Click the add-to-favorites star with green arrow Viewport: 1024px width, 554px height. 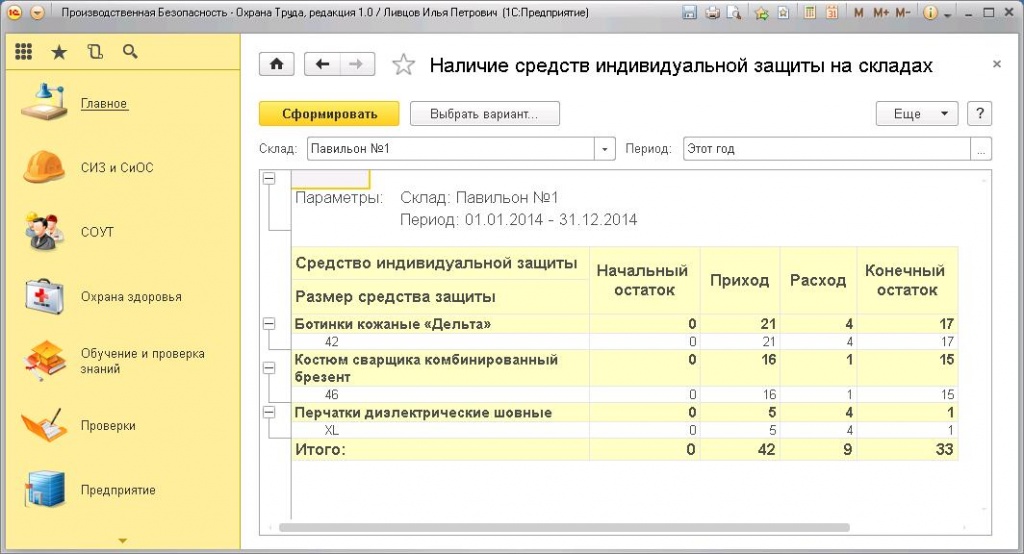click(x=761, y=12)
